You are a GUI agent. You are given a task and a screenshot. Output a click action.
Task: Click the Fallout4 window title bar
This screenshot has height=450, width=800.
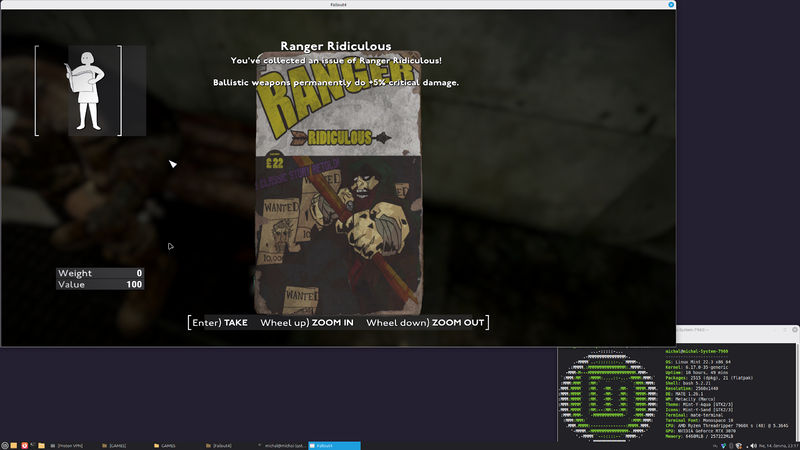pyautogui.click(x=338, y=4)
